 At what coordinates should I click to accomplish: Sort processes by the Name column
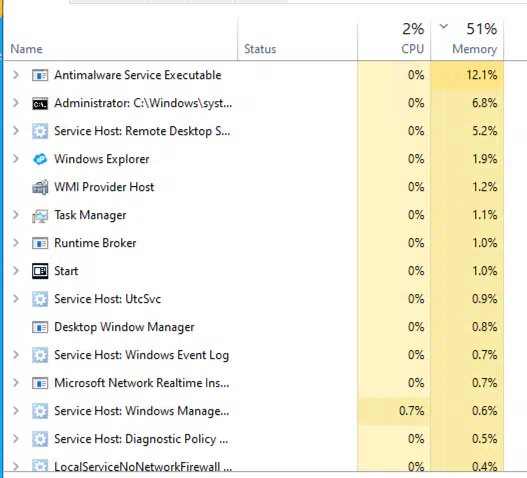click(26, 49)
